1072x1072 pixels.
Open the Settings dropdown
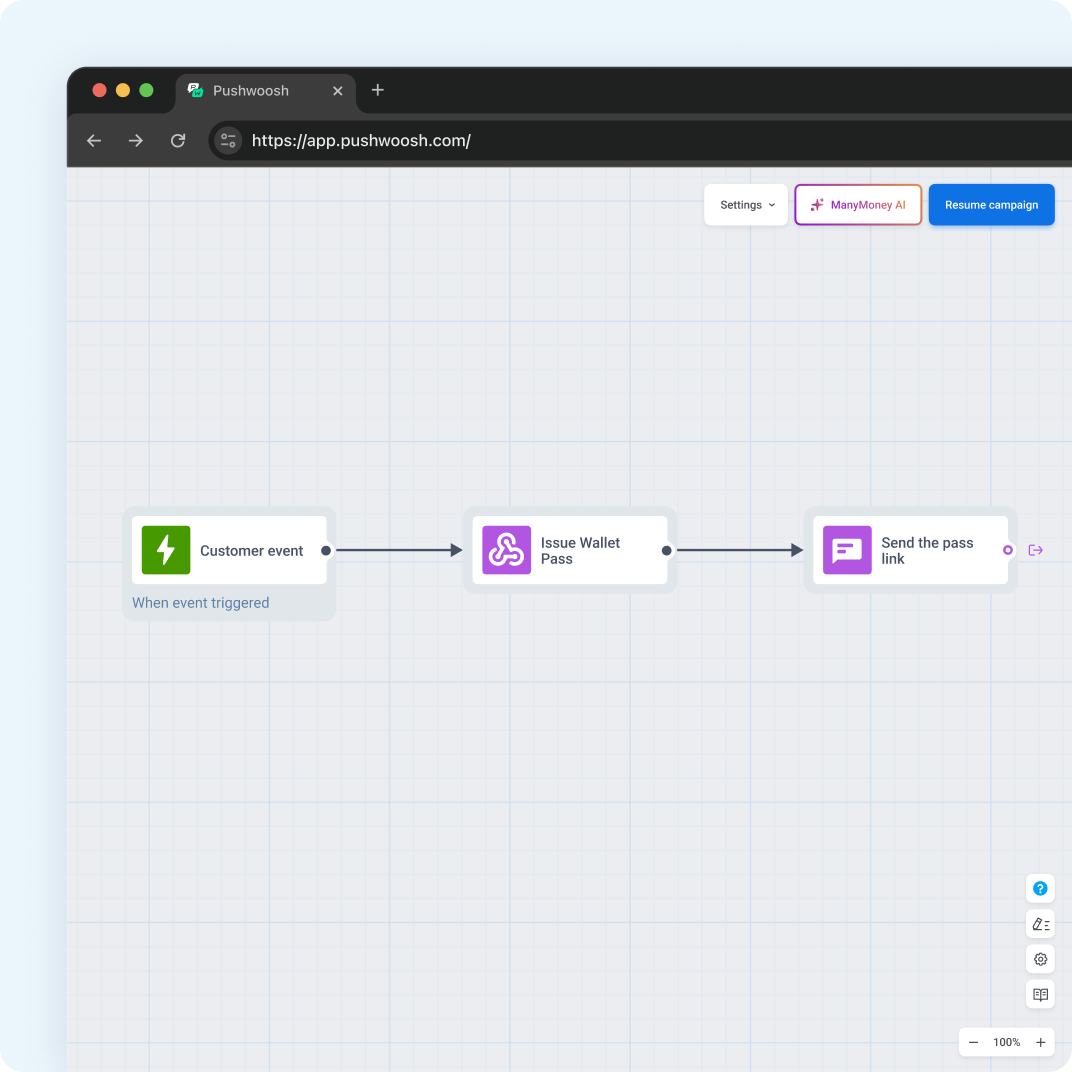point(746,204)
